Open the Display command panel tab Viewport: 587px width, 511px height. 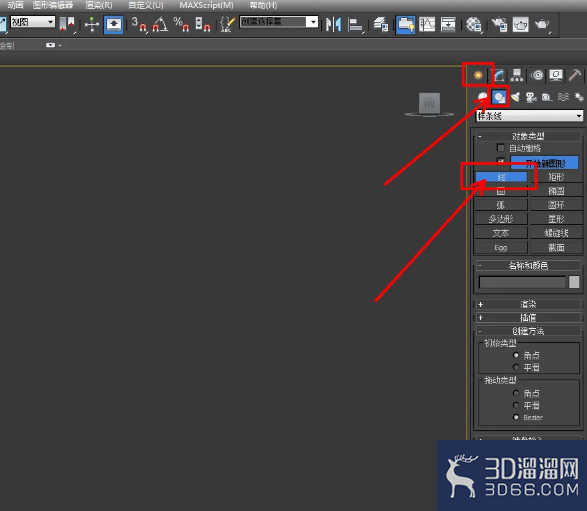pos(556,75)
